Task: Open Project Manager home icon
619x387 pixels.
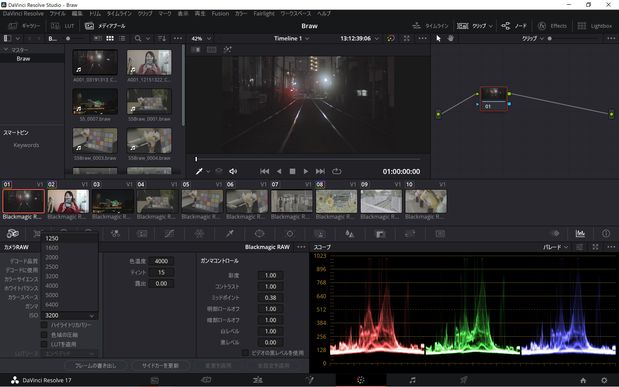Action: coord(583,380)
